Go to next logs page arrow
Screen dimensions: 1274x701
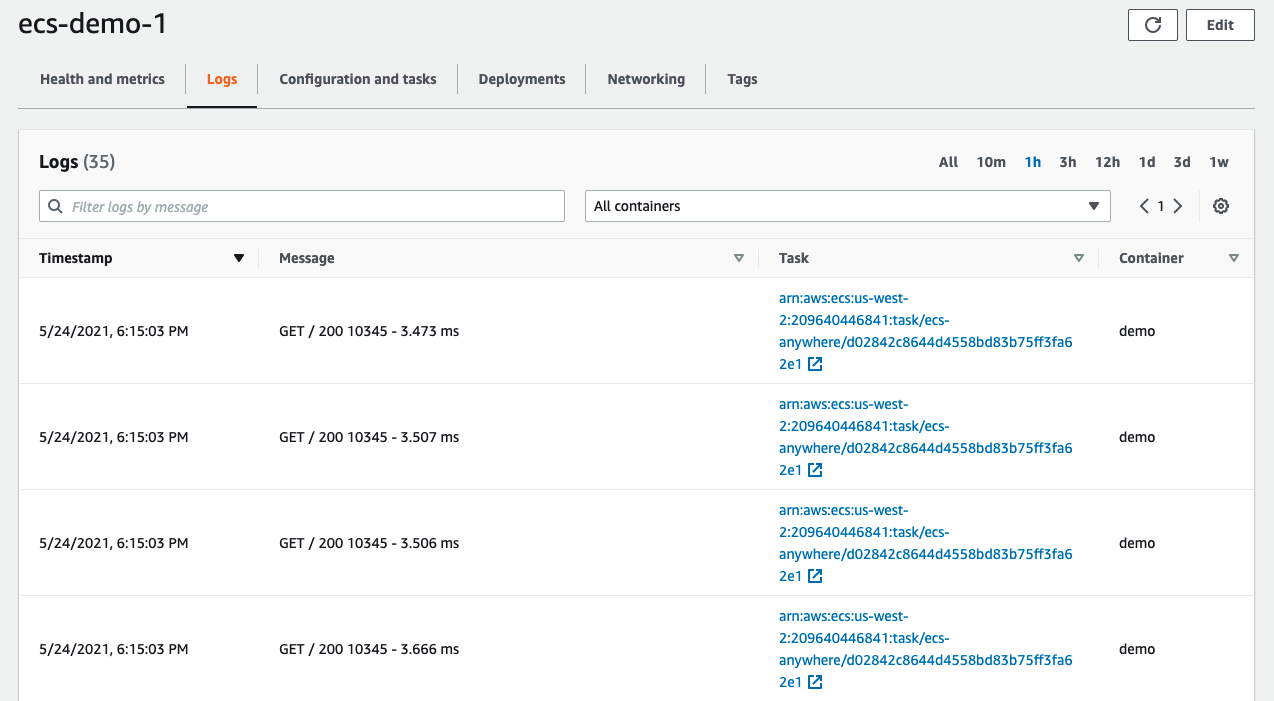(x=1178, y=206)
